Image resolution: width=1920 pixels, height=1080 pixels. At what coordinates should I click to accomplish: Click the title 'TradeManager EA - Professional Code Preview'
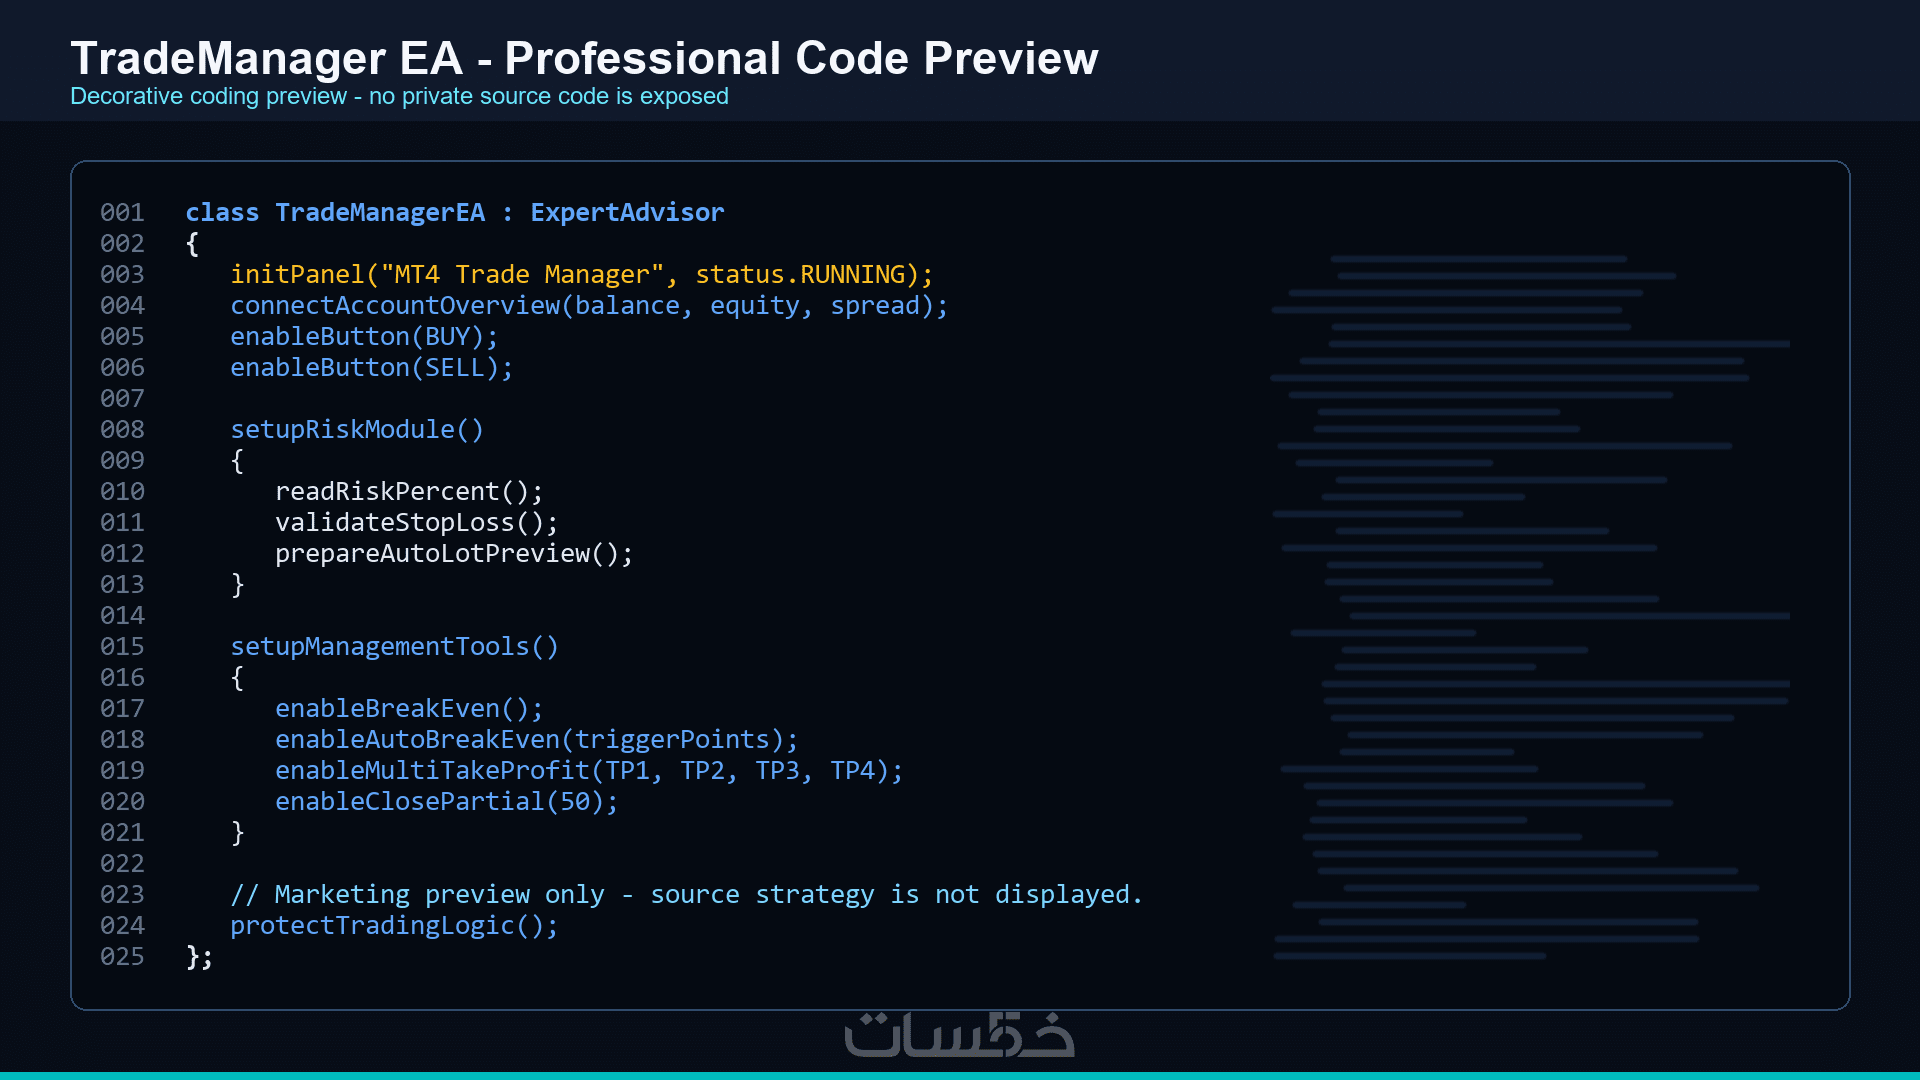[584, 58]
